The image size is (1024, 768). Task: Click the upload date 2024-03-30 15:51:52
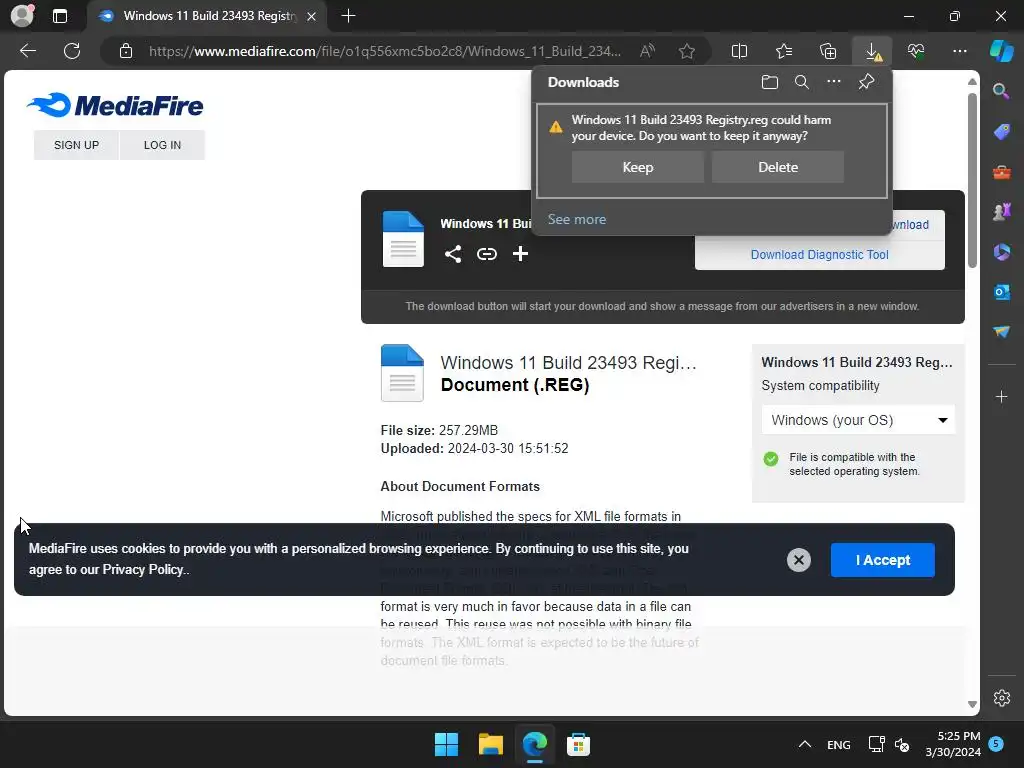click(507, 449)
